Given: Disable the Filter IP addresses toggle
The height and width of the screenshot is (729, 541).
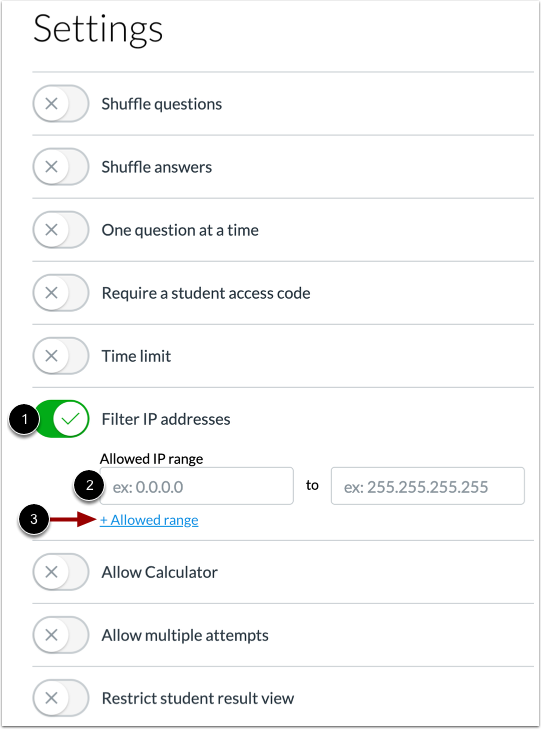Looking at the screenshot, I should 61,419.
